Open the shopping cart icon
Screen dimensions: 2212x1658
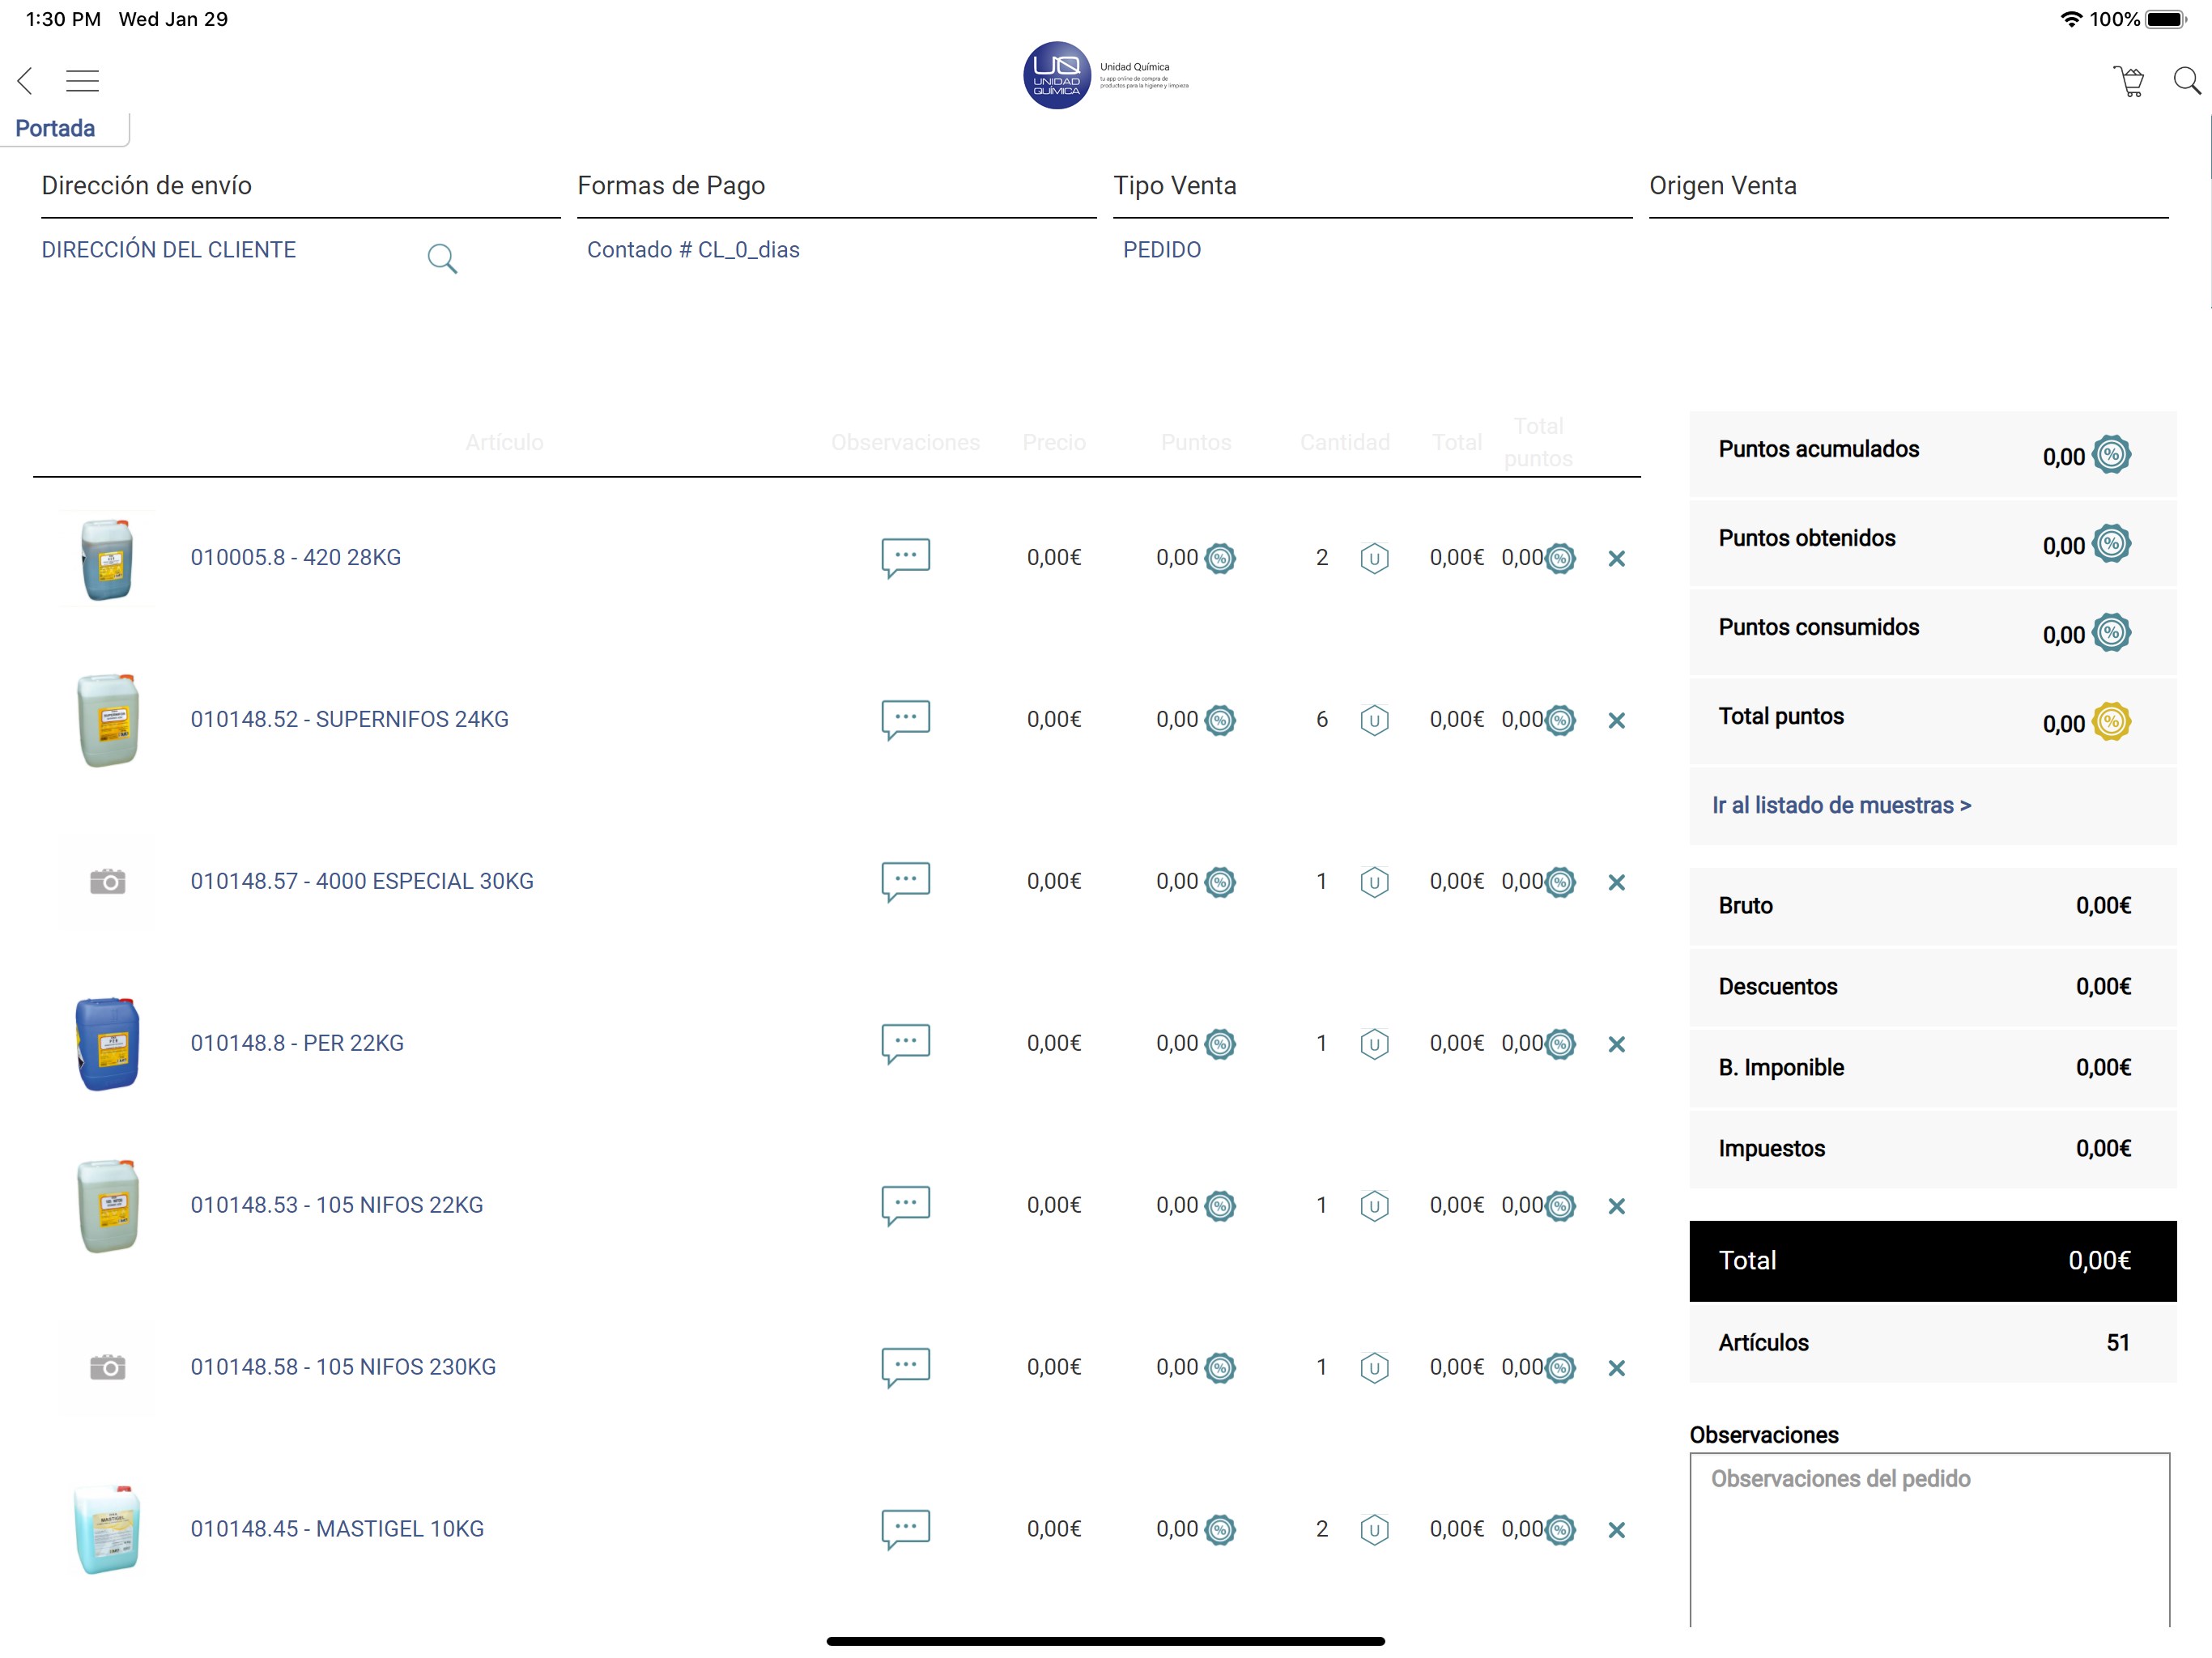coord(2130,81)
